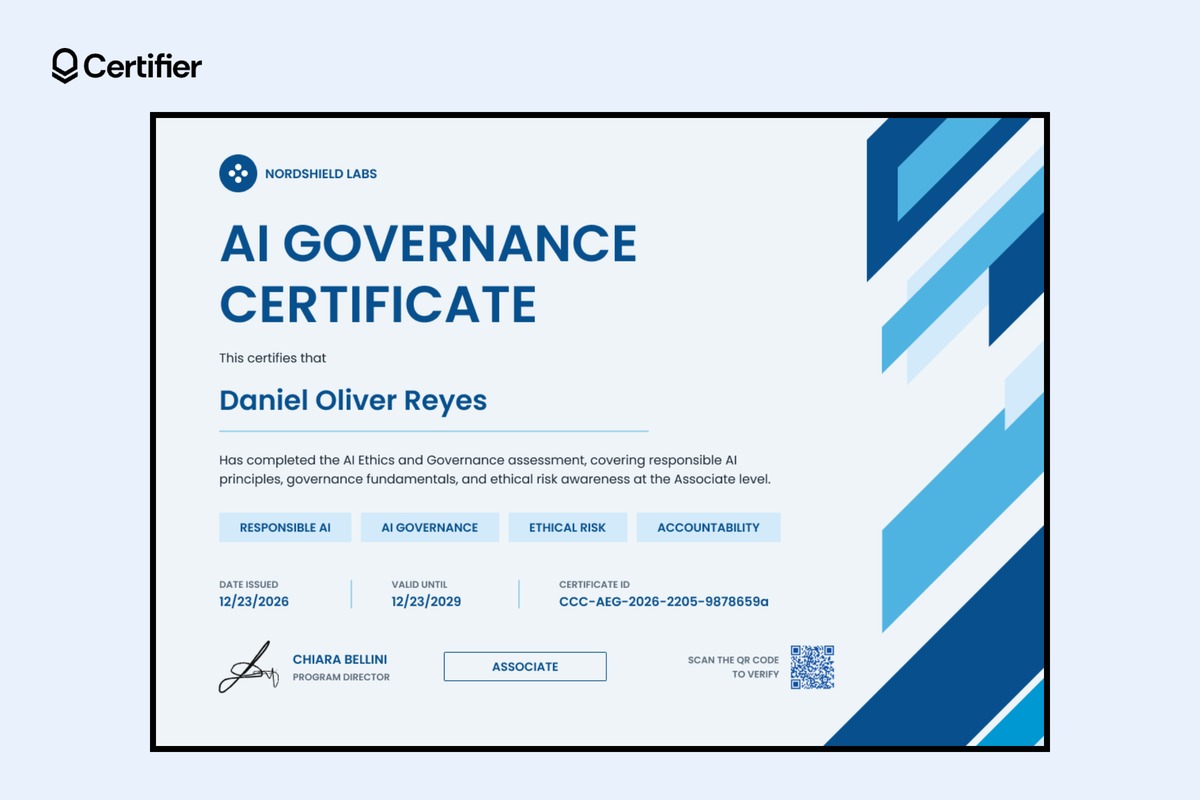Click the CERTIFICATE ID label

pos(595,584)
